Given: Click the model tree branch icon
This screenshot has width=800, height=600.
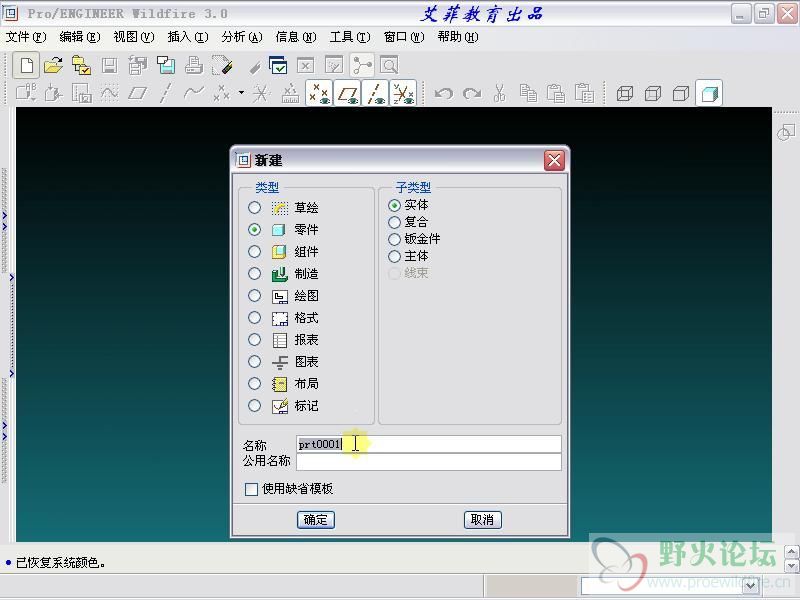Looking at the screenshot, I should click(362, 66).
